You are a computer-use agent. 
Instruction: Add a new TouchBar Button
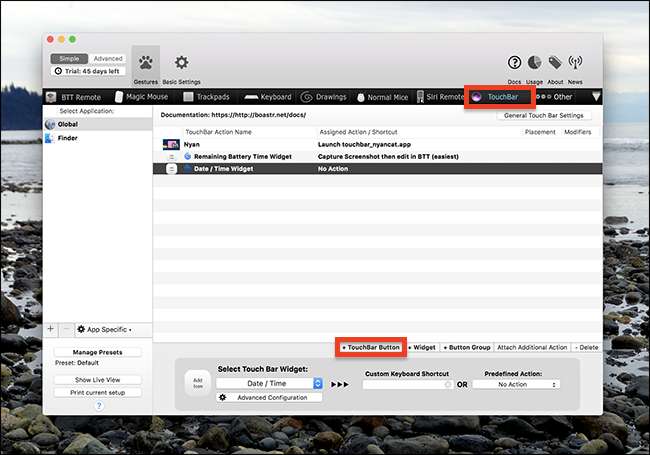click(371, 347)
